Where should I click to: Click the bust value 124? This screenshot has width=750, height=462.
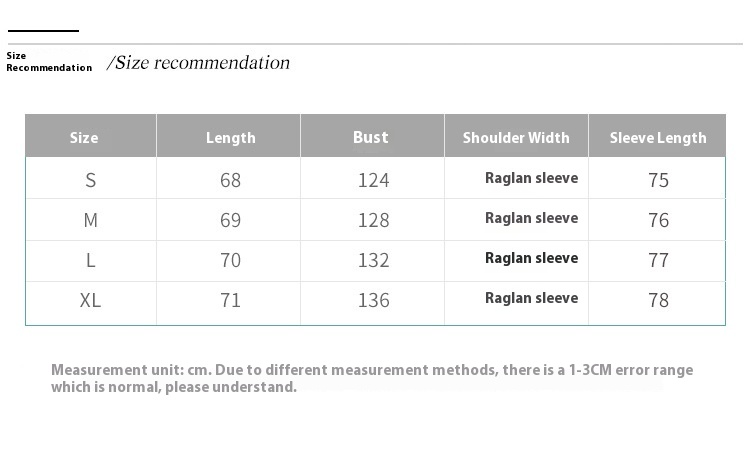[x=373, y=180]
